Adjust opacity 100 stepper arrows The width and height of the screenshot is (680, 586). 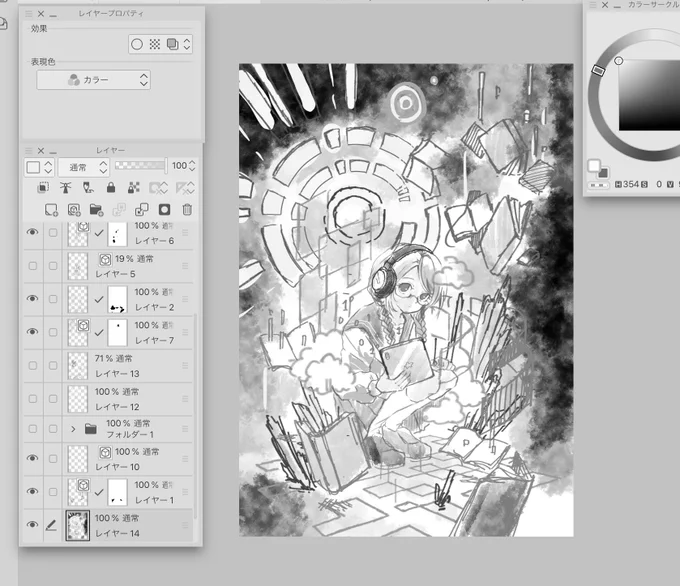[x=193, y=166]
